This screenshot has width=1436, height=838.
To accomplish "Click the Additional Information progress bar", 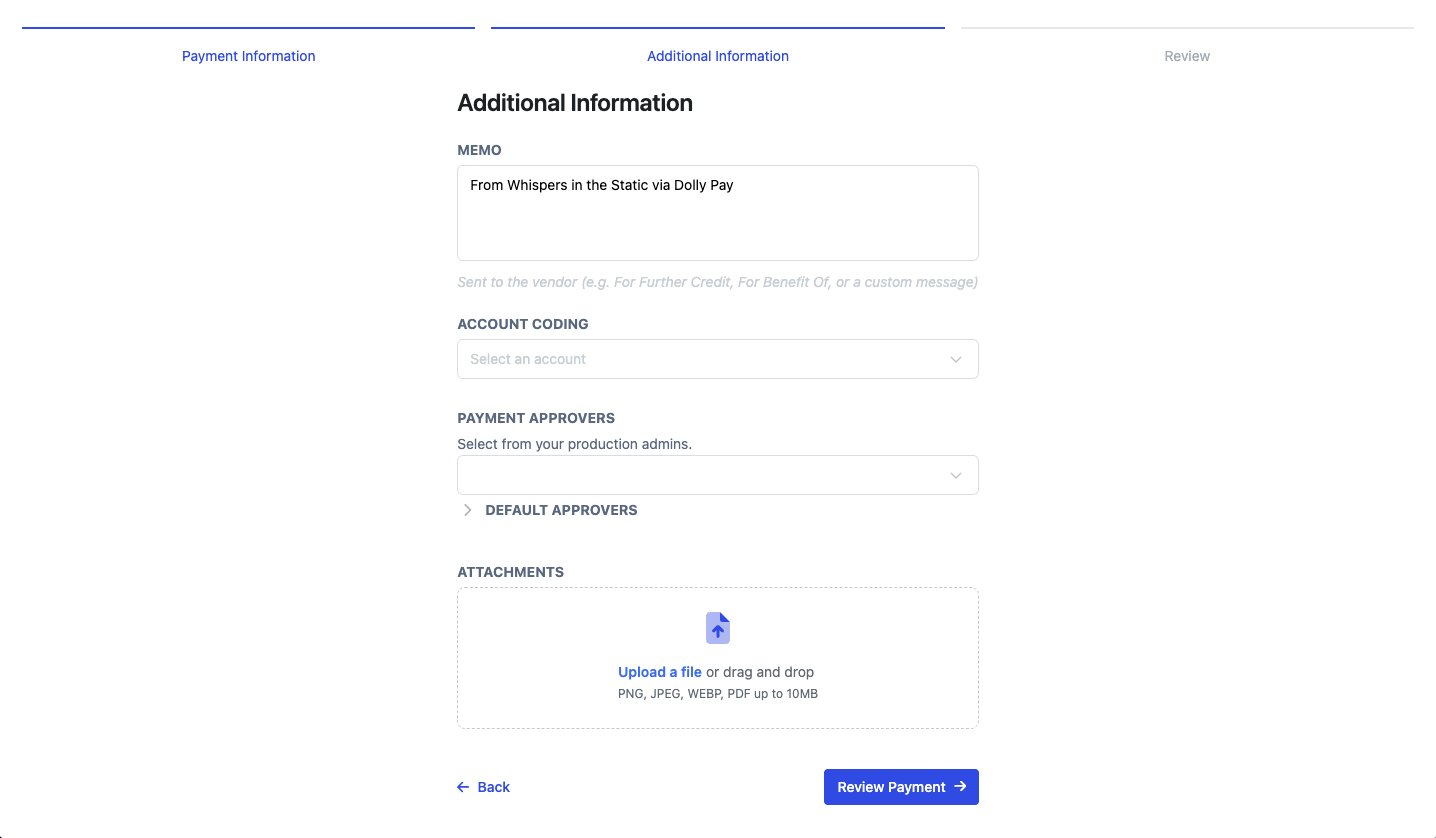I will pos(717,28).
